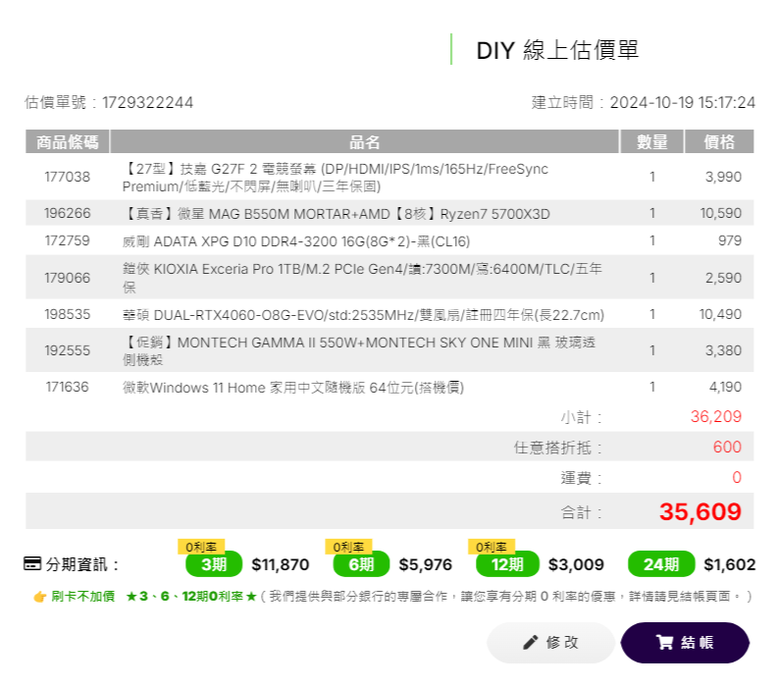Click the G27F 2 monitor product name
780x687 pixels.
[335, 178]
